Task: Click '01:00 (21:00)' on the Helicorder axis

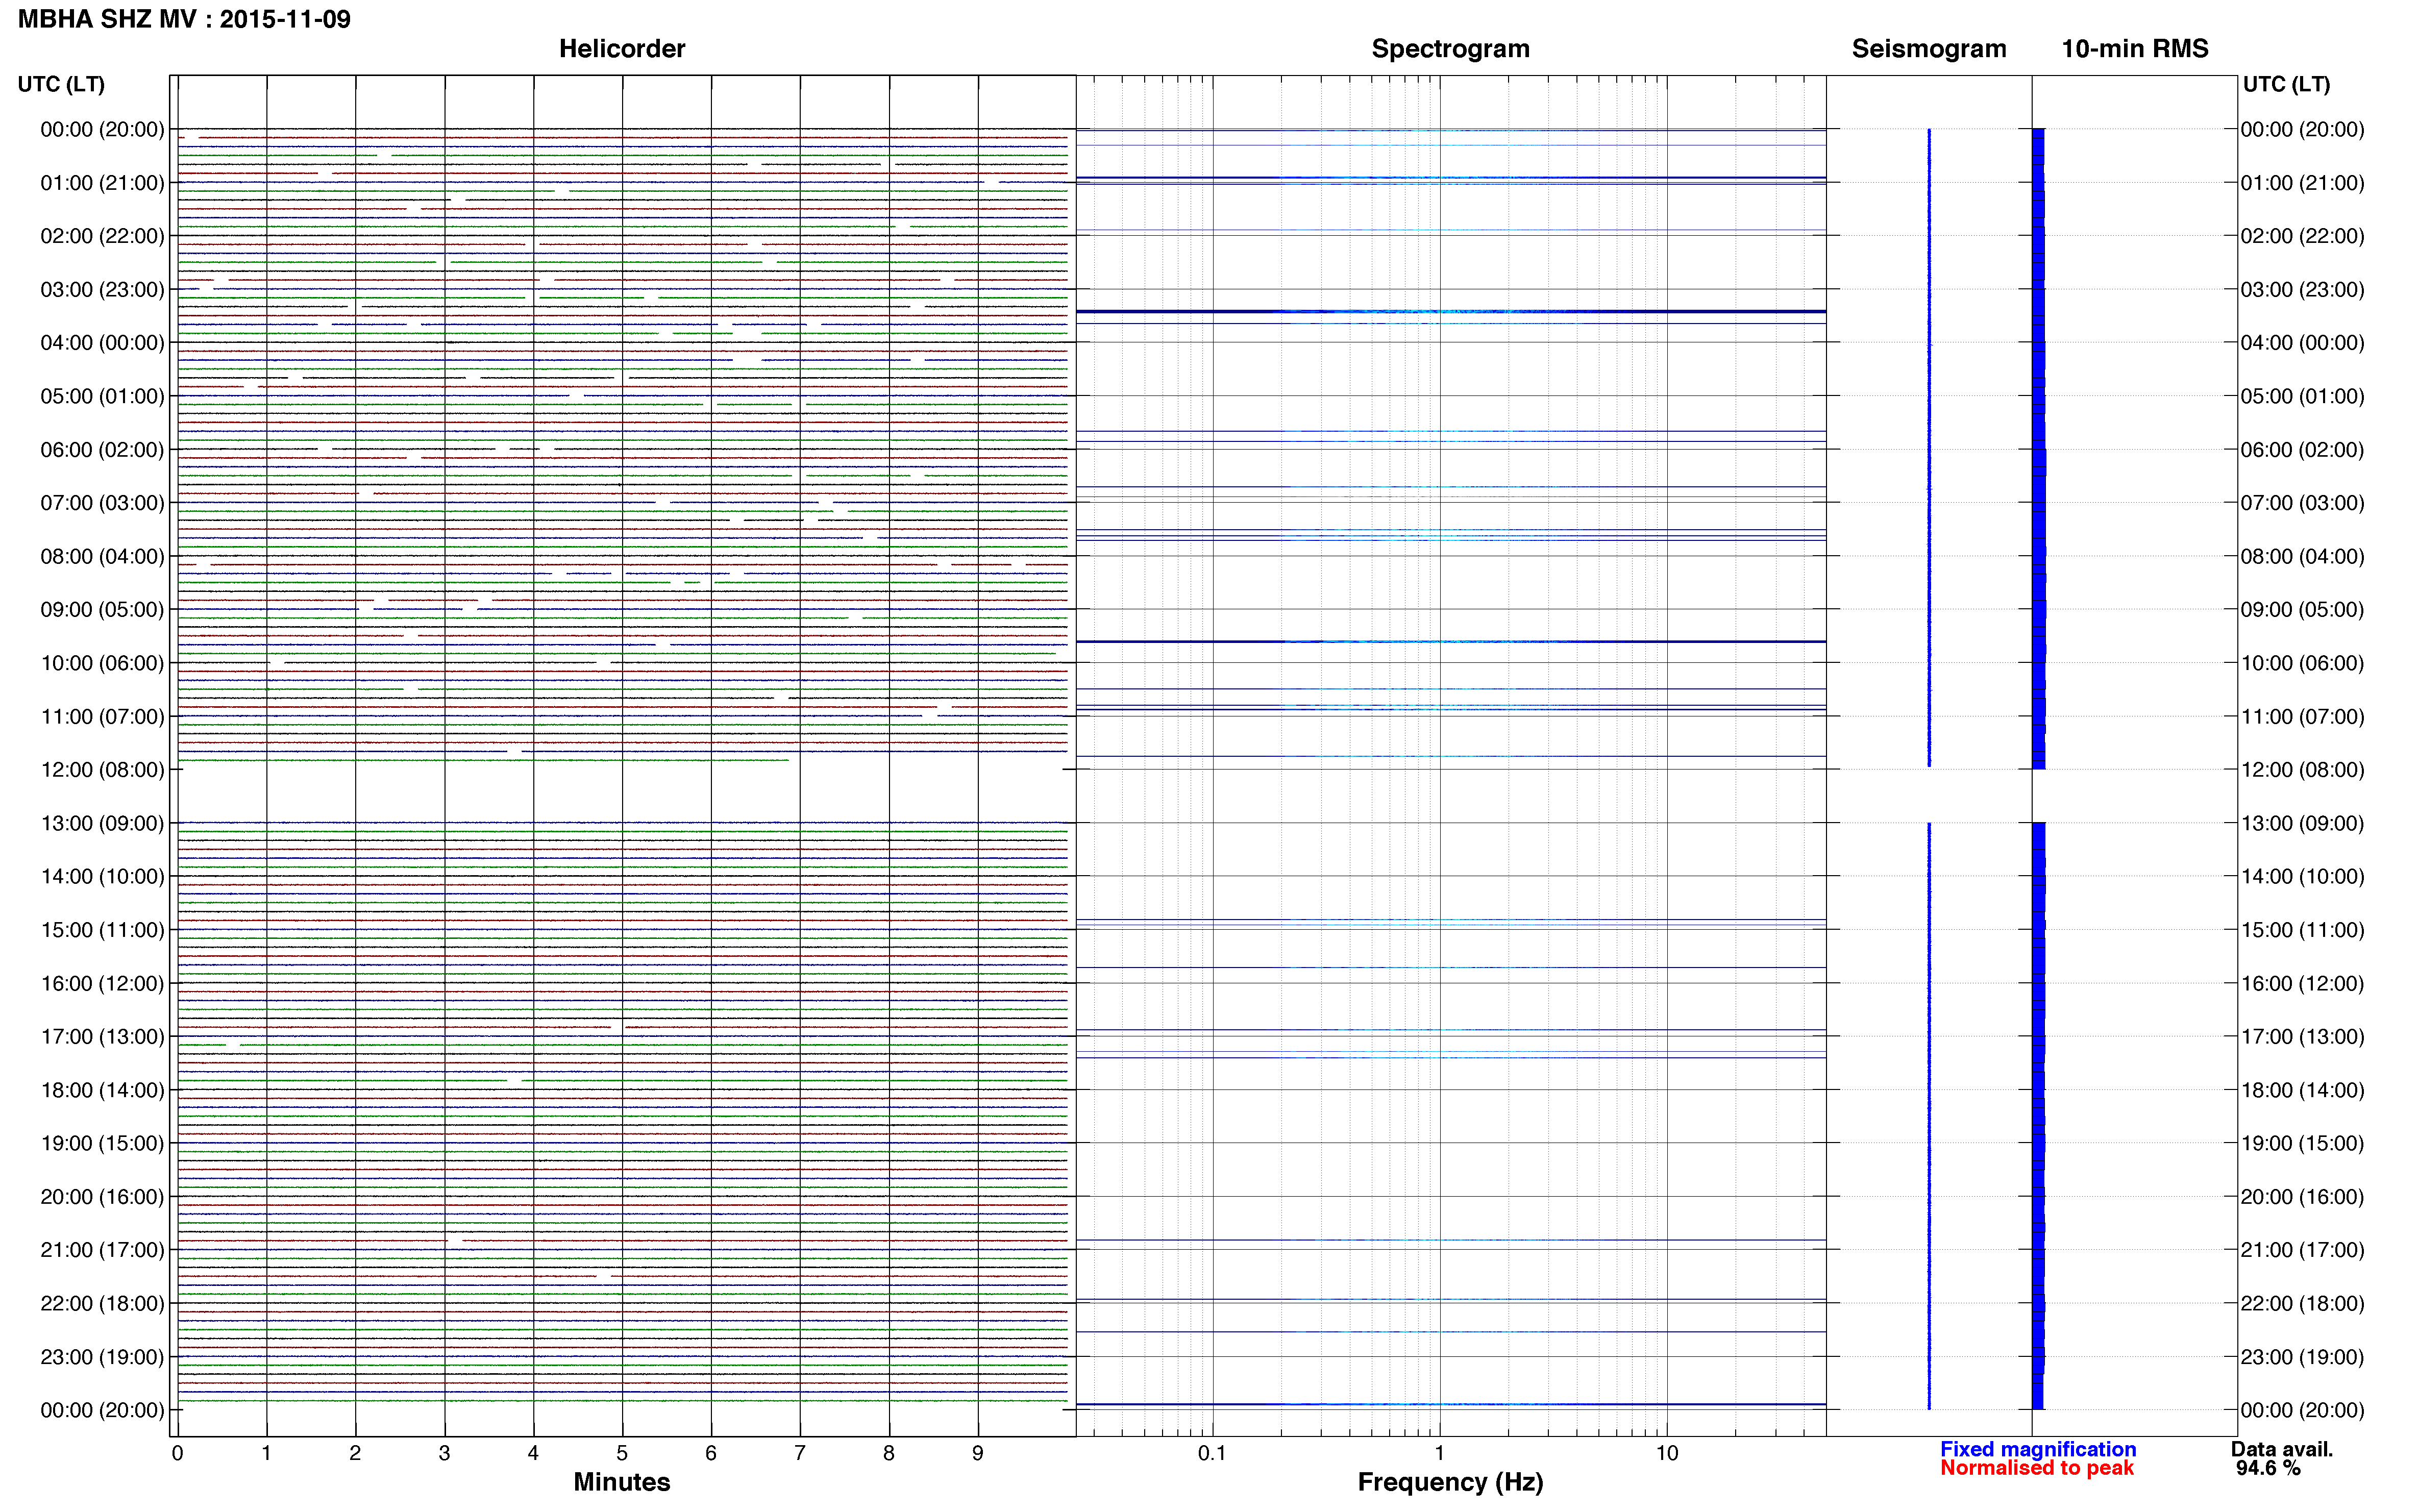Action: [x=102, y=183]
